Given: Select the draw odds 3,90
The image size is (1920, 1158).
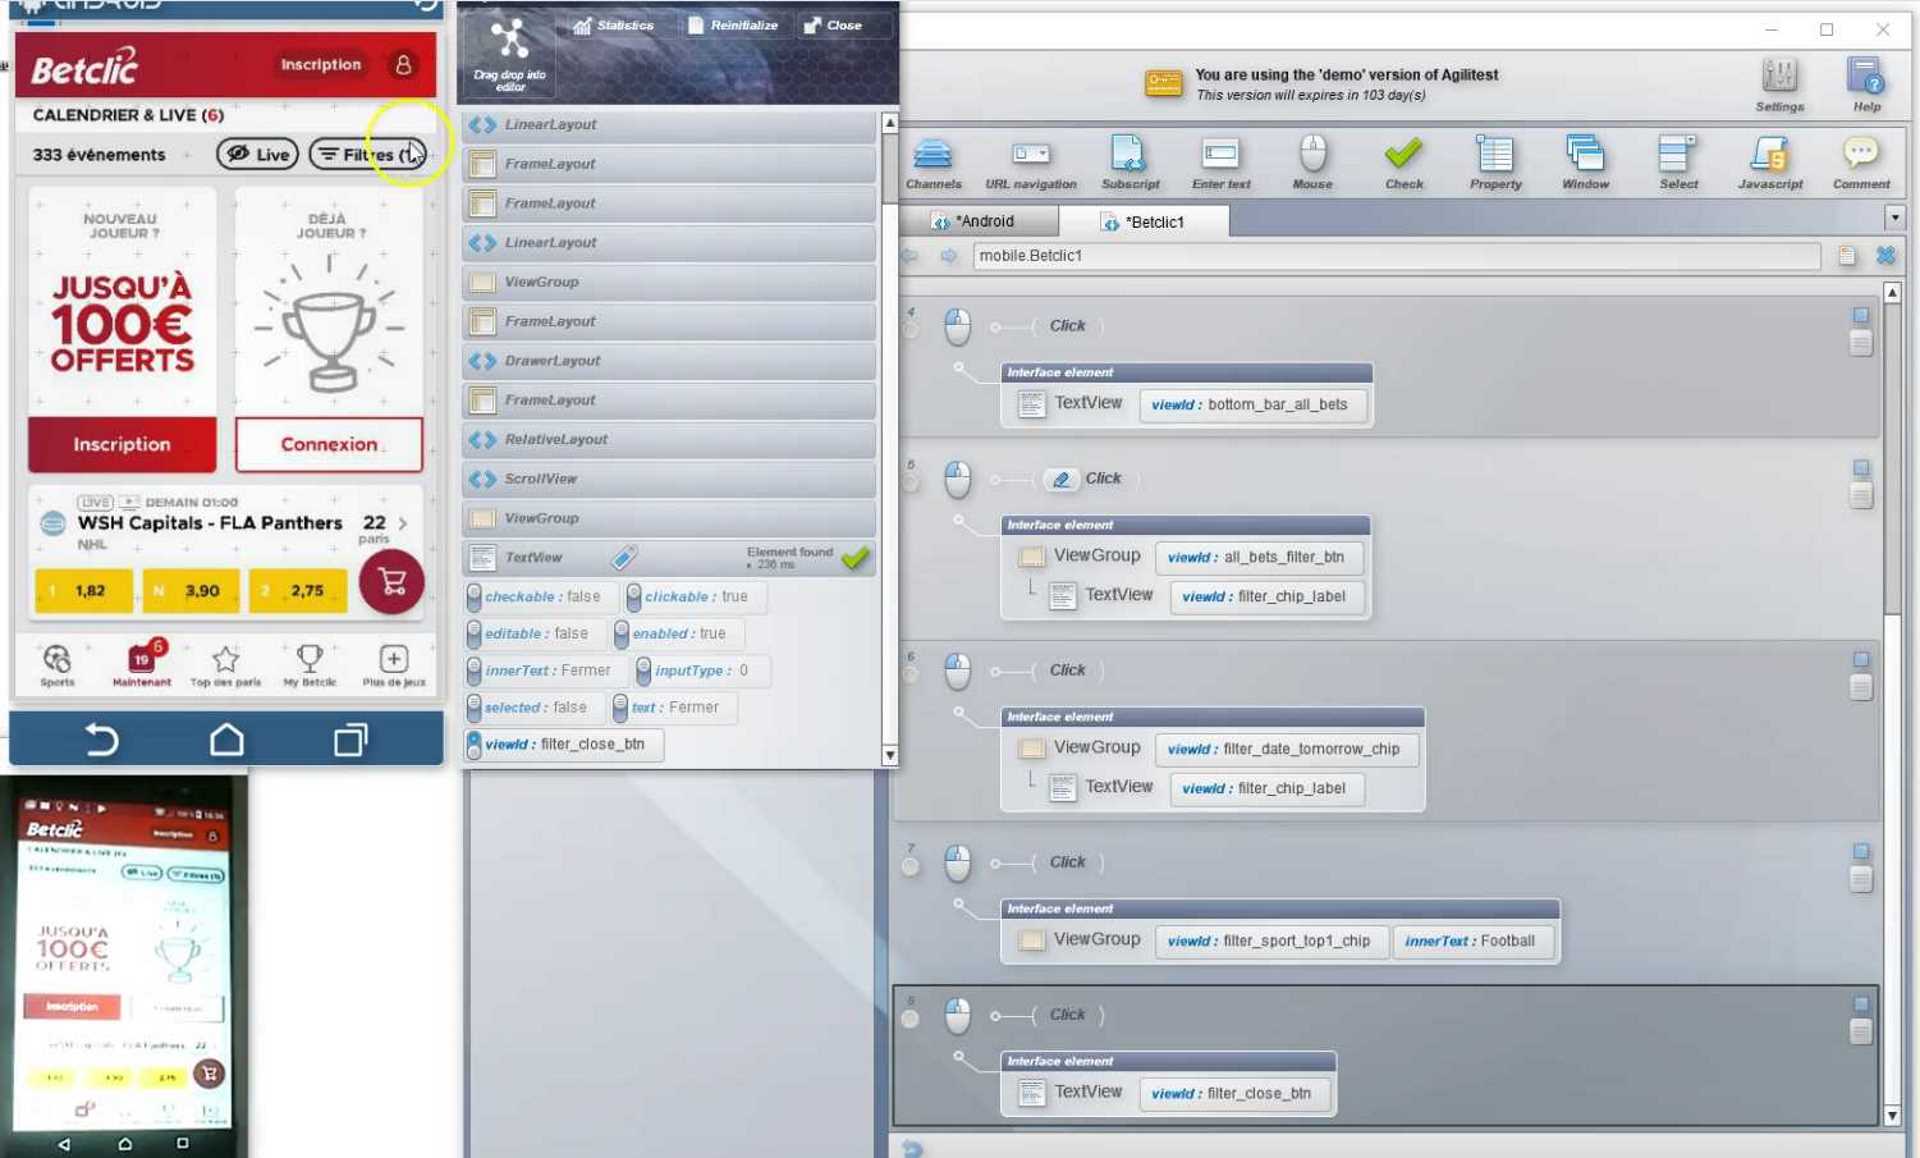Looking at the screenshot, I should pos(191,591).
